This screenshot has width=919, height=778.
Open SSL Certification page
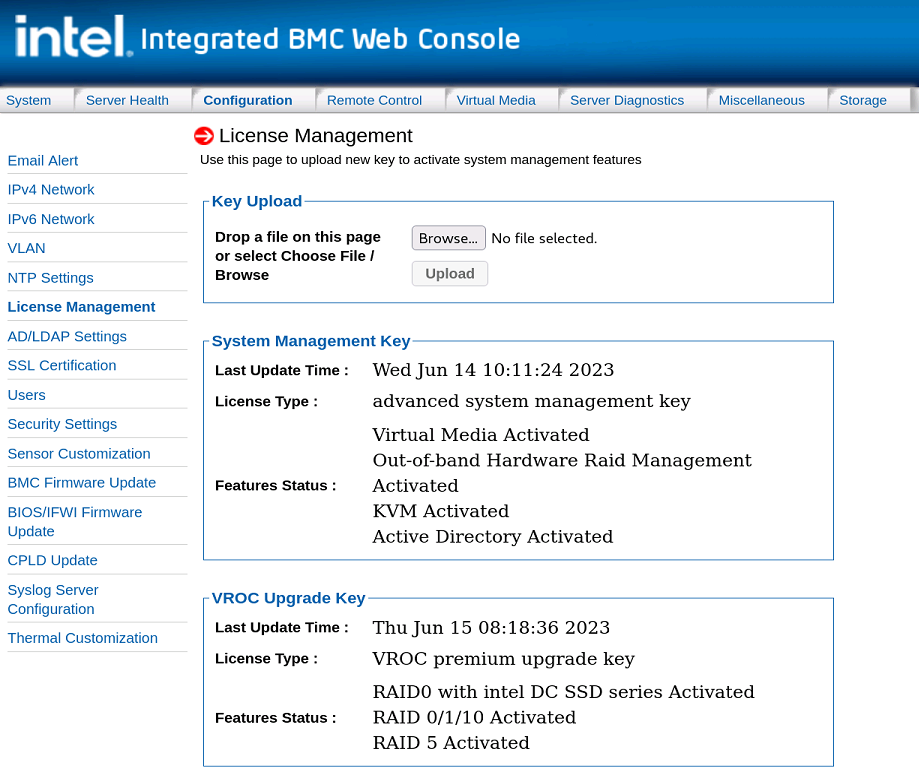(x=62, y=365)
